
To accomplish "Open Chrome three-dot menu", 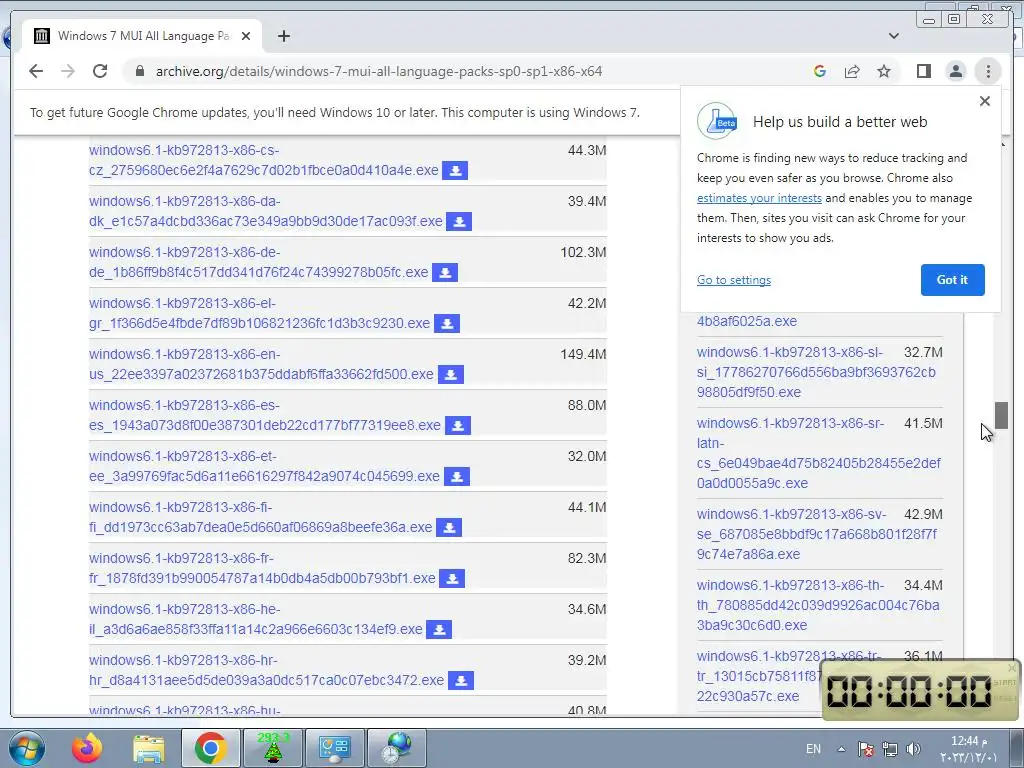I will coord(988,71).
